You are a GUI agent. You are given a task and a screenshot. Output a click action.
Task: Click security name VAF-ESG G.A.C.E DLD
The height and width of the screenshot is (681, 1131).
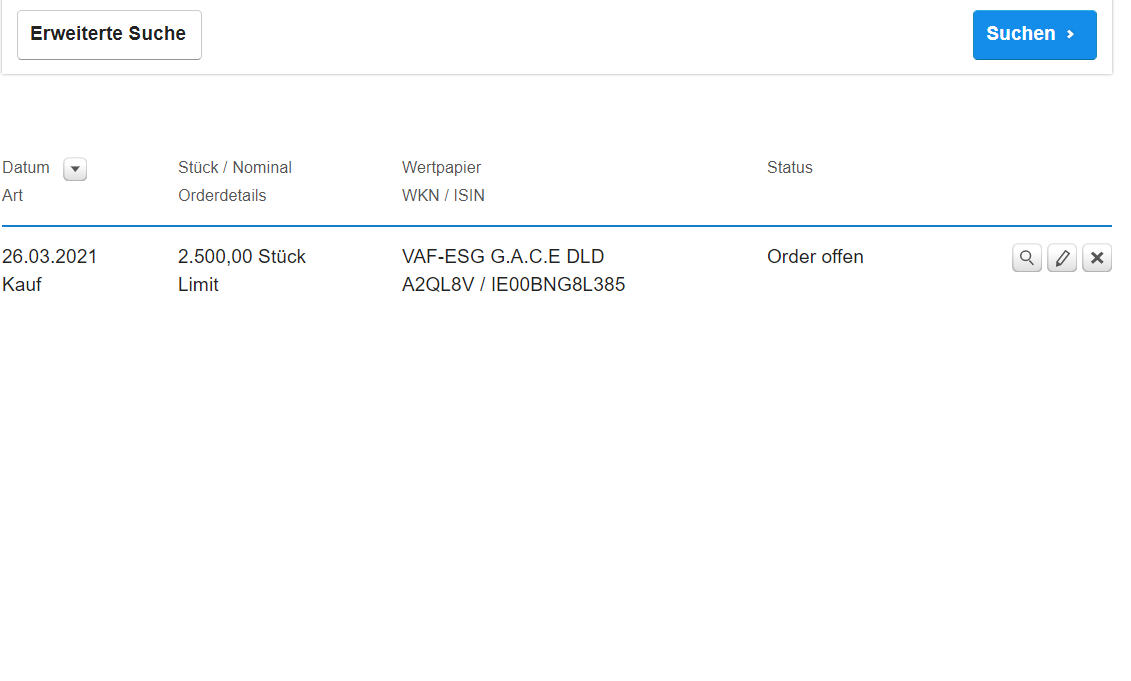tap(503, 257)
